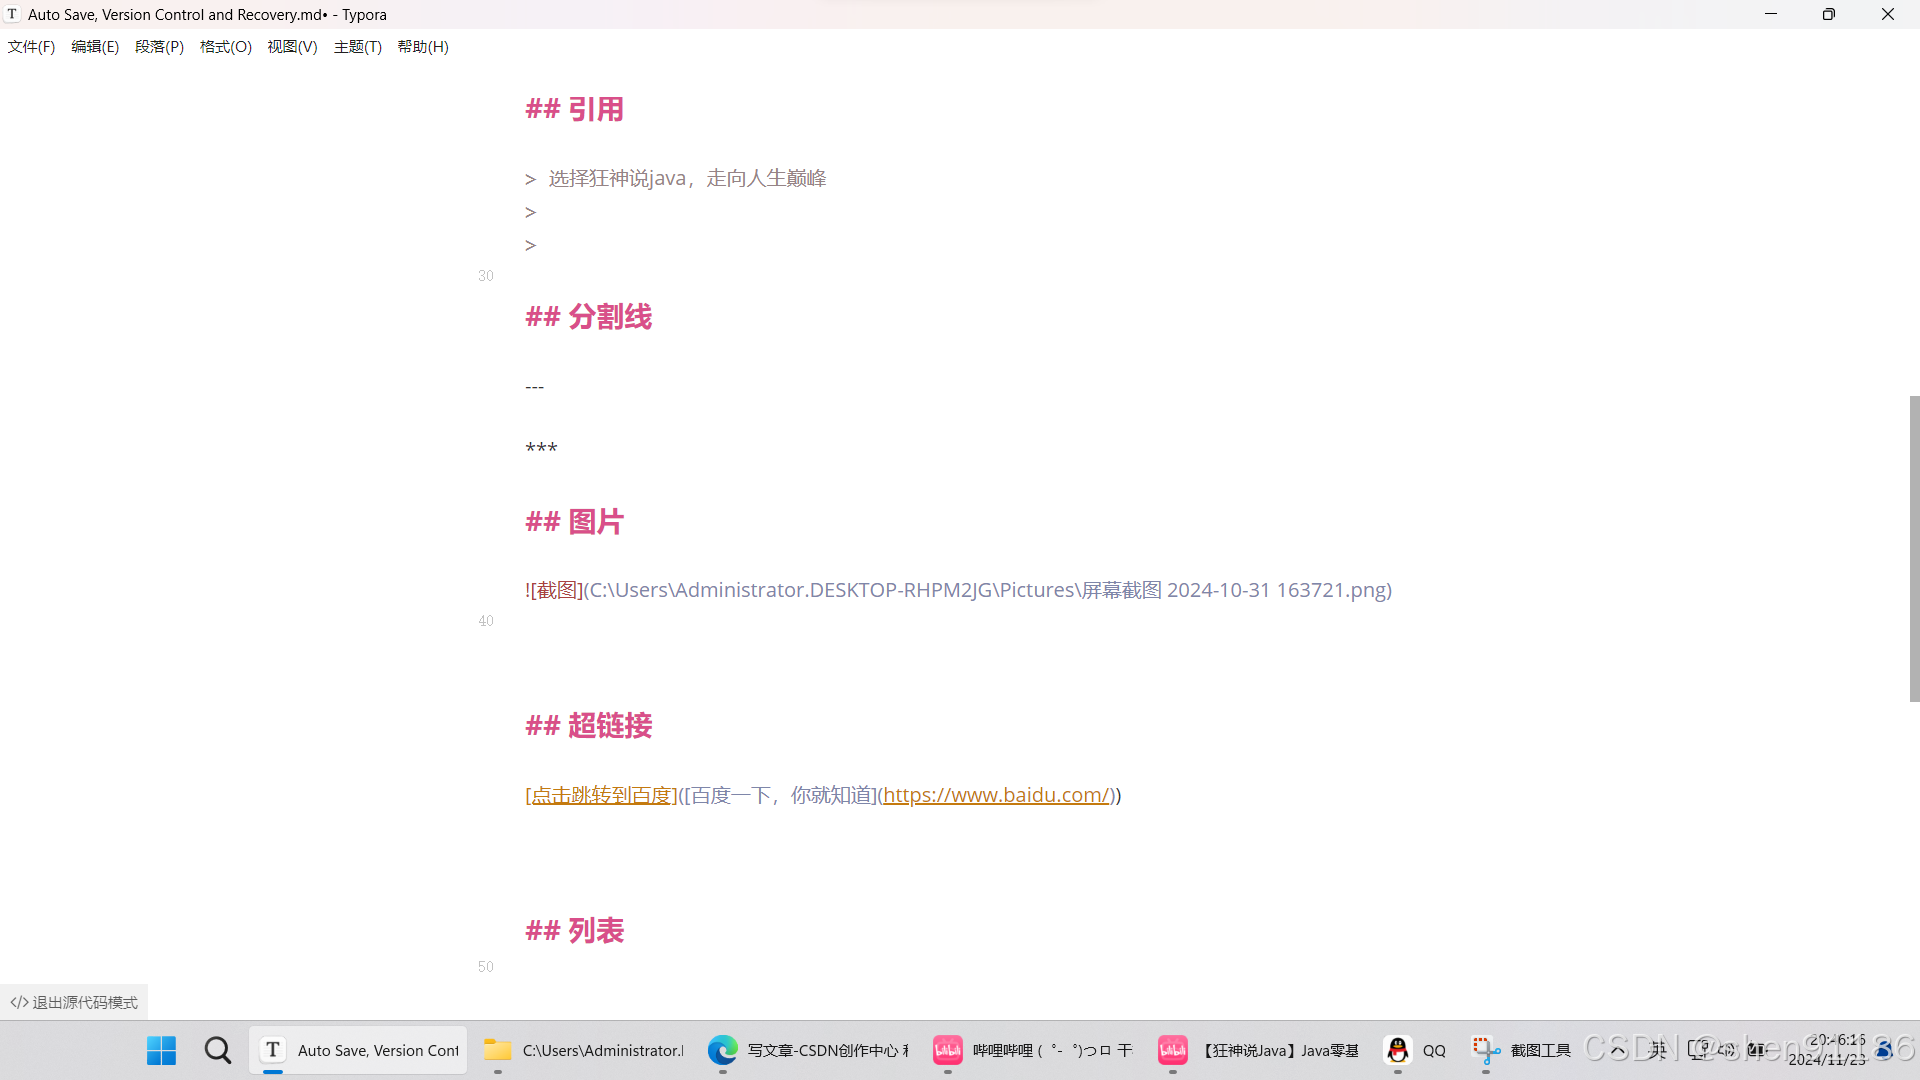Open the 段落(P) paragraph menu
Viewport: 1920px width, 1080px height.
(x=159, y=47)
